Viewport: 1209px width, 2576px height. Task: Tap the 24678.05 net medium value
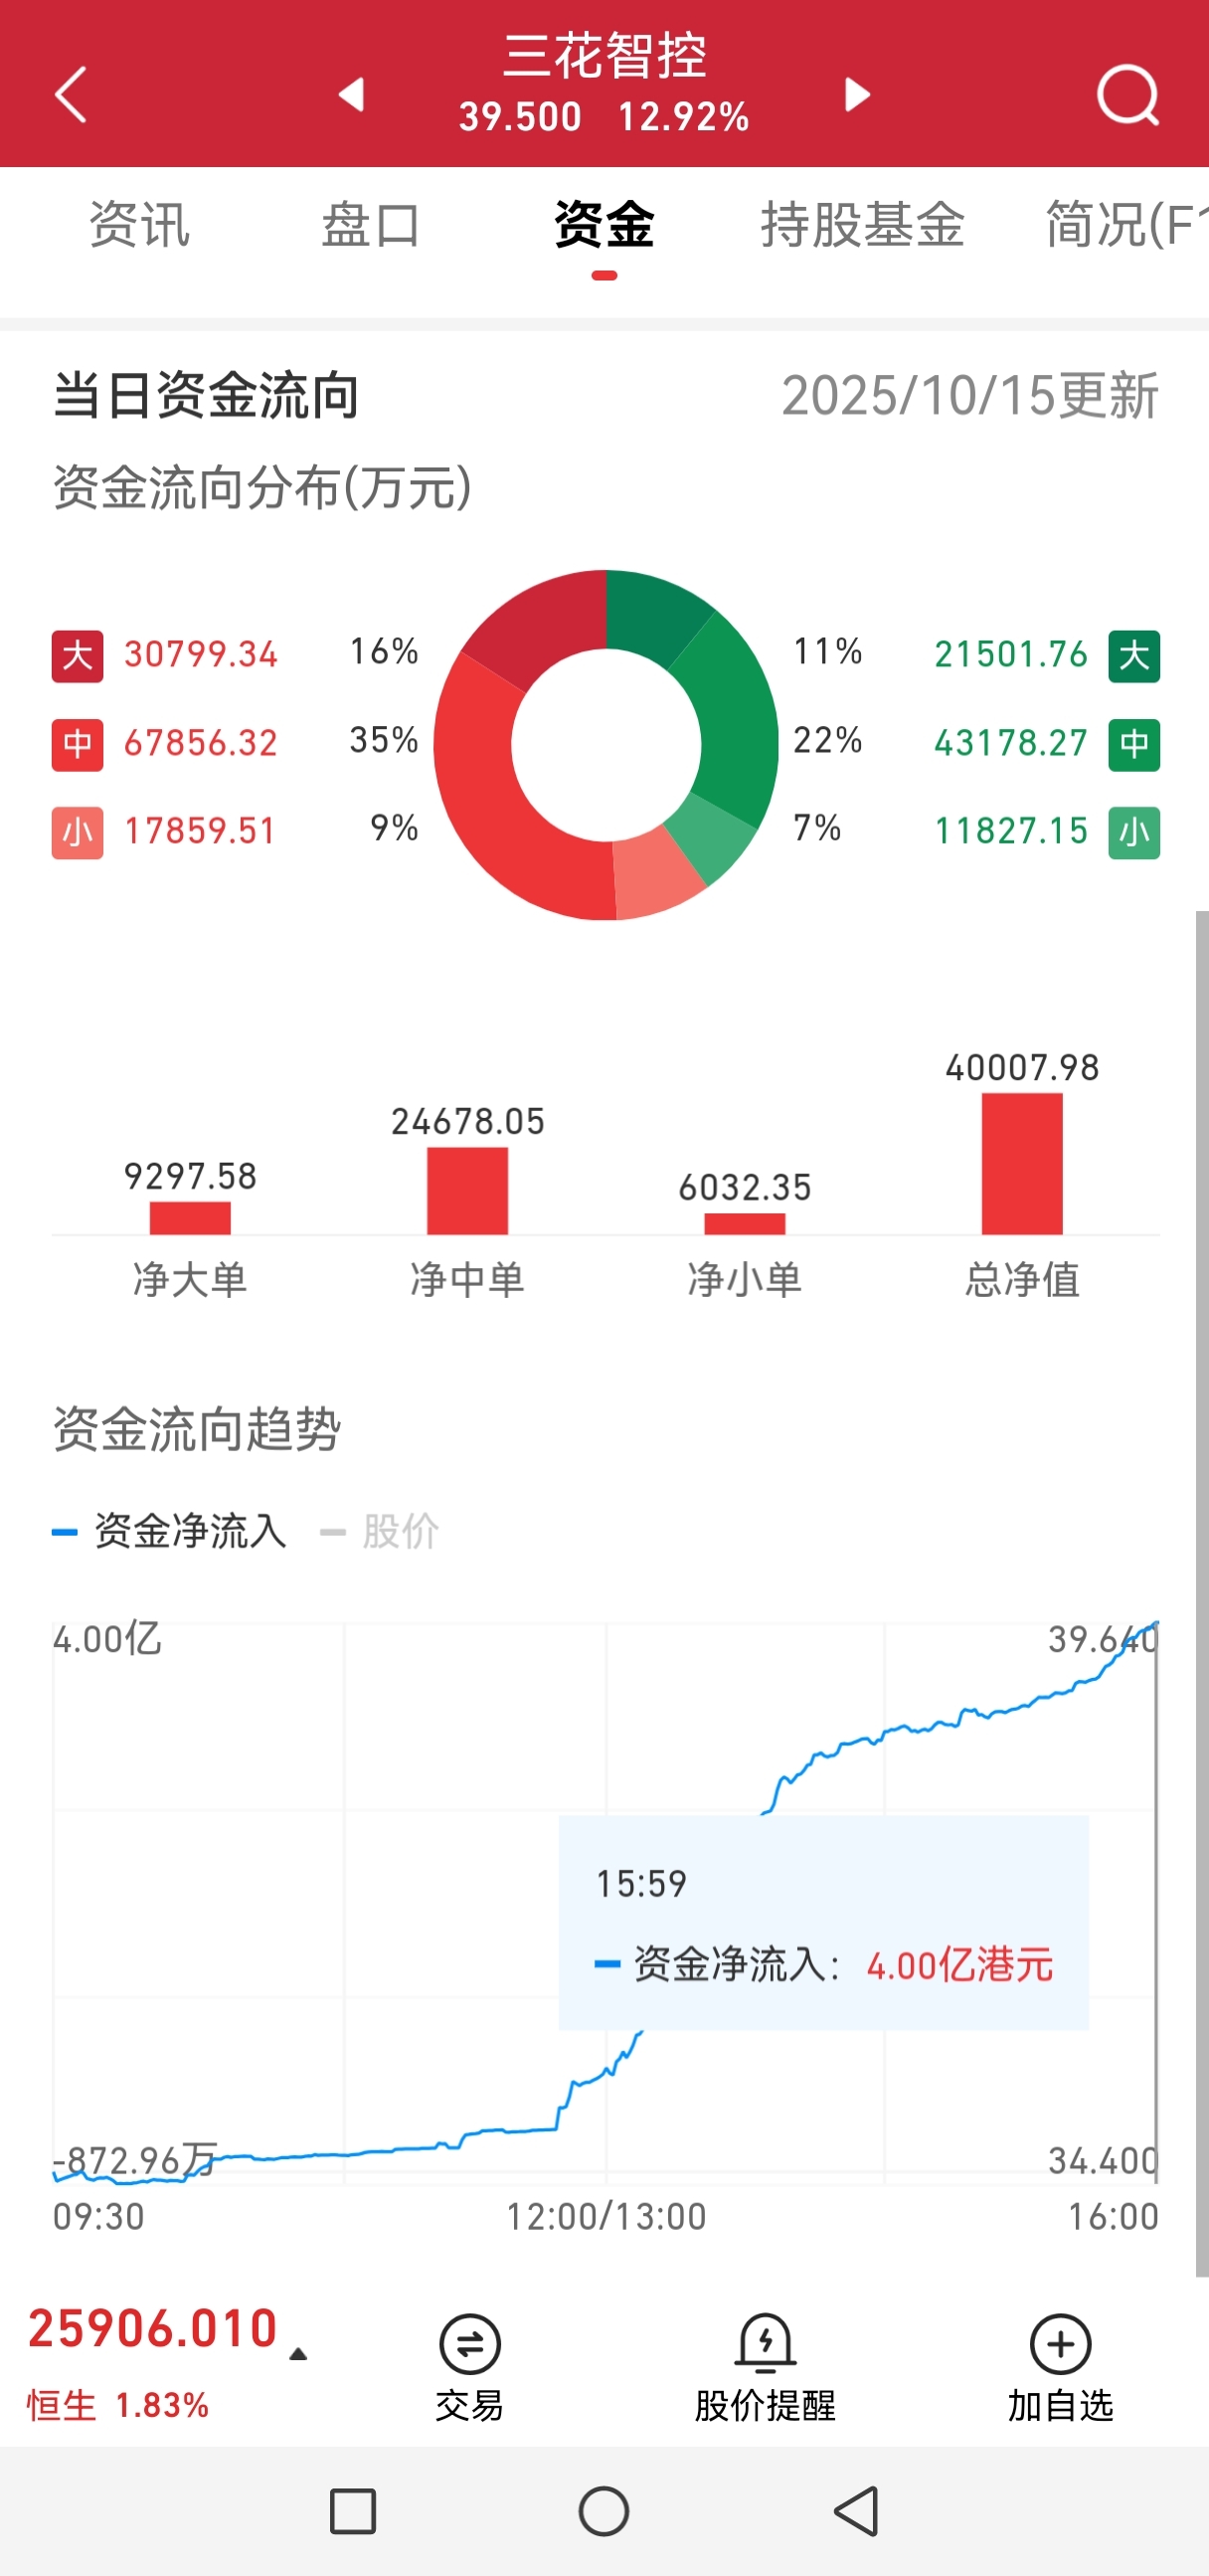467,1121
